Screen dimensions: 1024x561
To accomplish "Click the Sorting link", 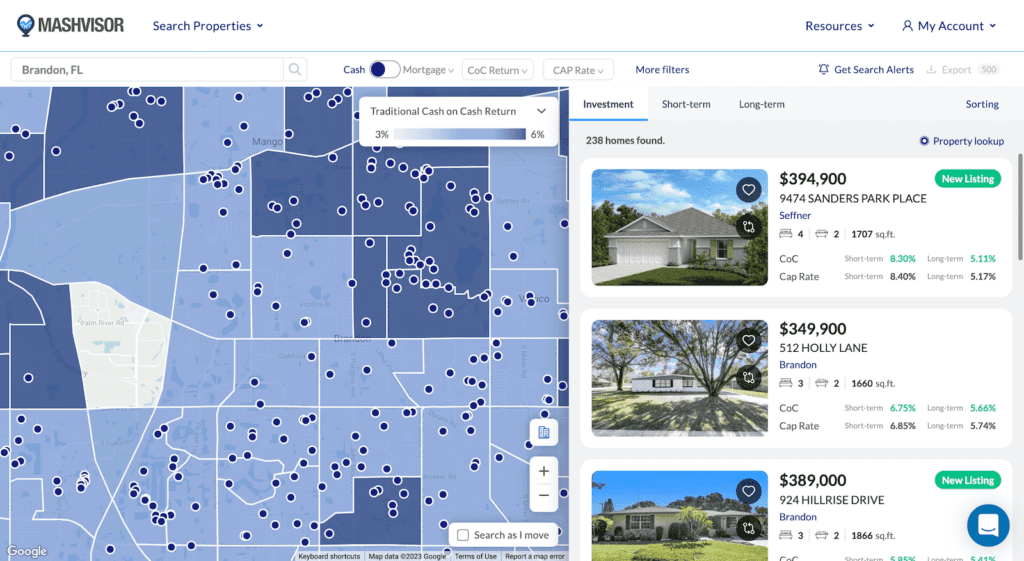I will click(x=982, y=104).
